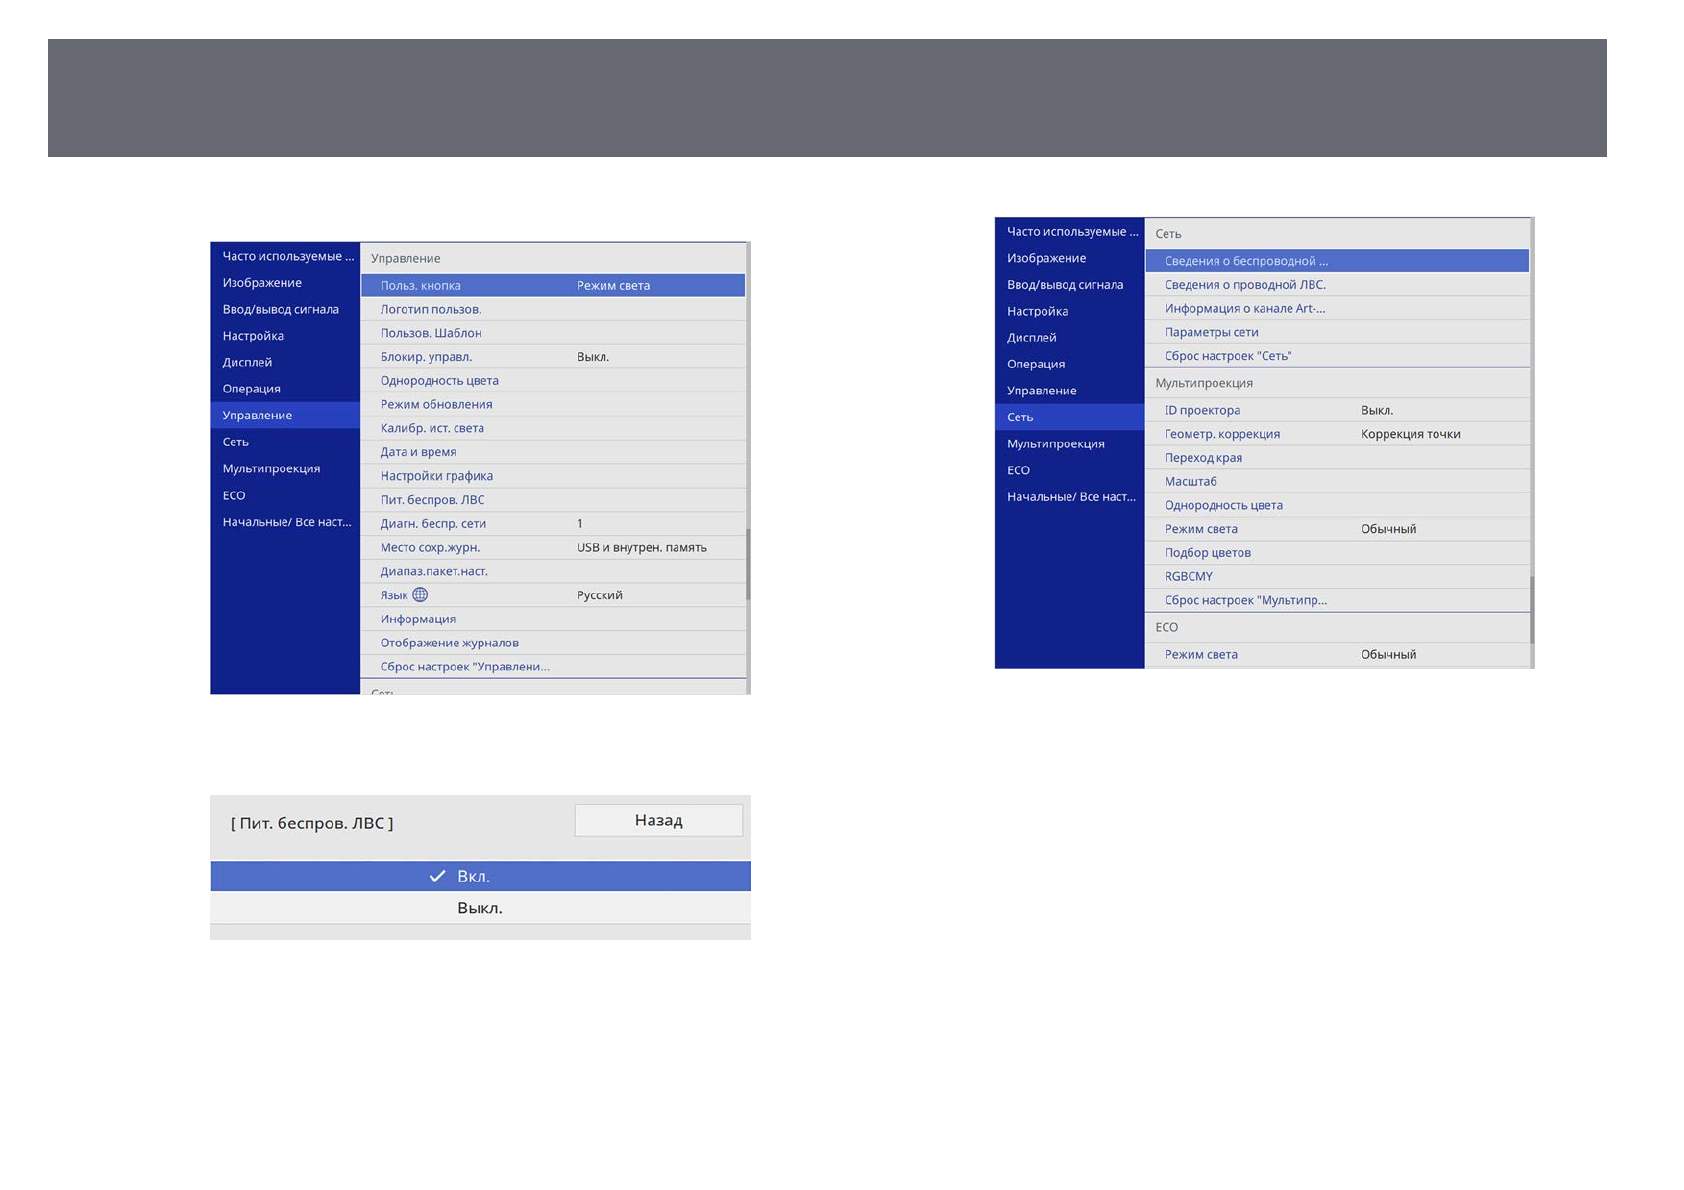Click the Управление menu's vertical scrollbar
The width and height of the screenshot is (1684, 1190).
747,565
